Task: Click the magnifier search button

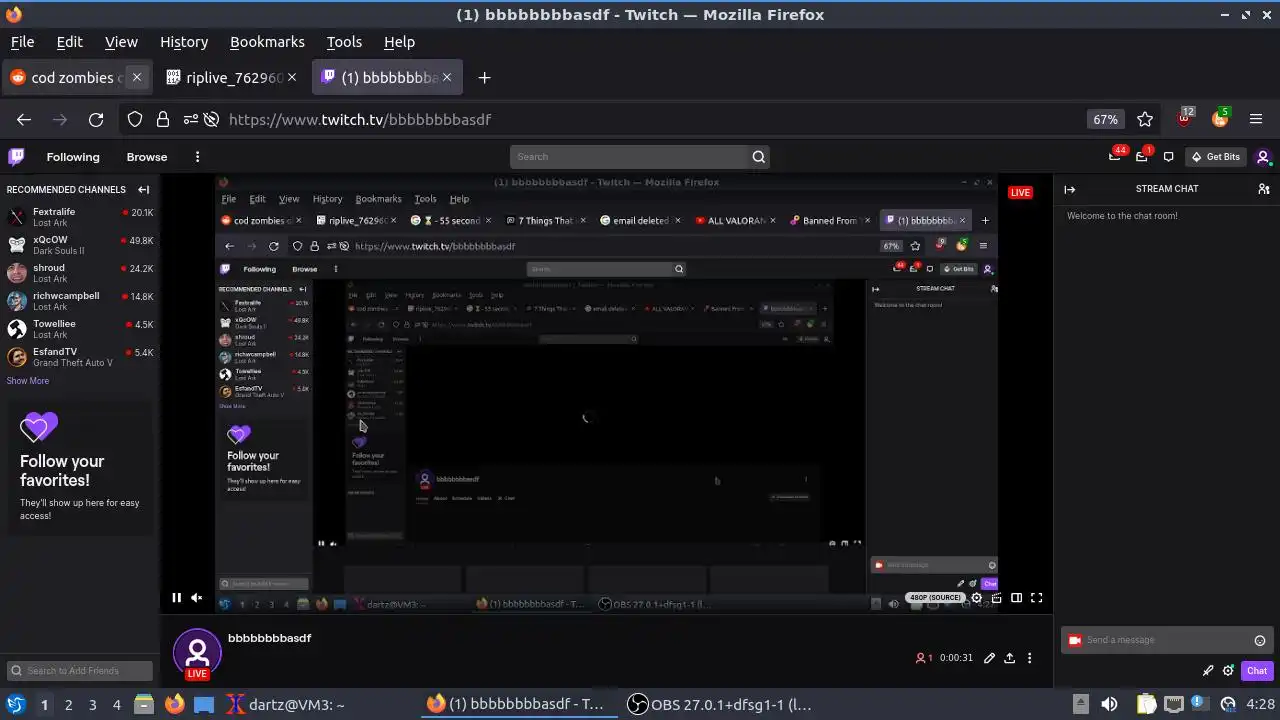Action: click(759, 156)
